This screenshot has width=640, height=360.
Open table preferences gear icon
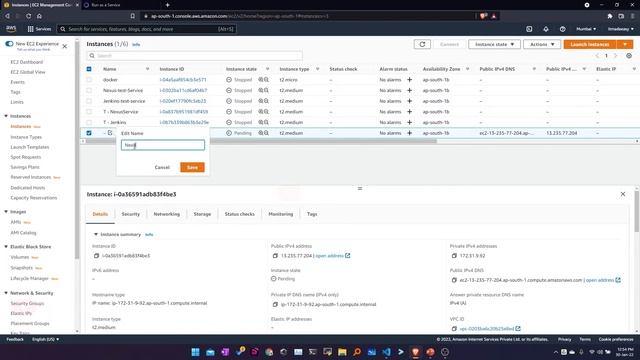pos(629,56)
